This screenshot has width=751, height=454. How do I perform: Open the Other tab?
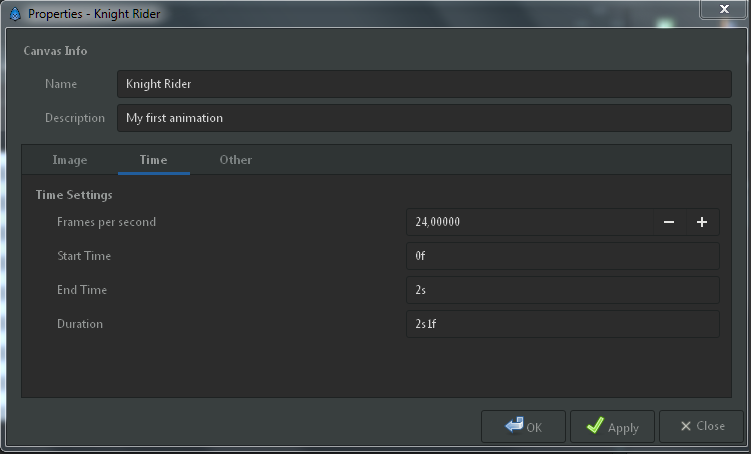pos(236,160)
